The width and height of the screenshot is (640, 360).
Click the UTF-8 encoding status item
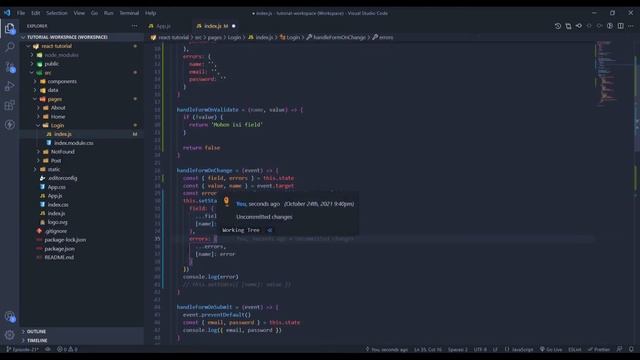click(x=480, y=349)
